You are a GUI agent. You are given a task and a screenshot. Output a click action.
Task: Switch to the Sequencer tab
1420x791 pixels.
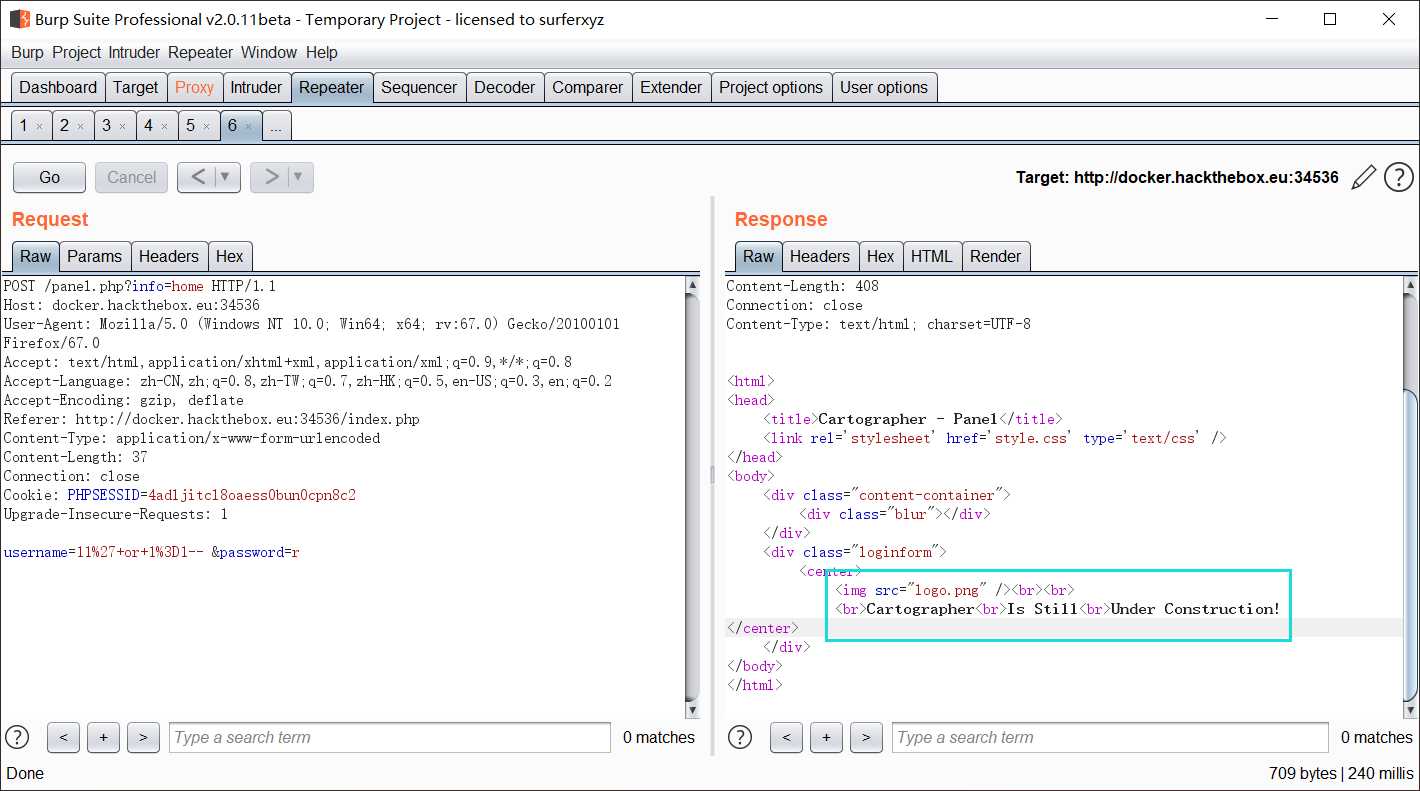click(418, 87)
